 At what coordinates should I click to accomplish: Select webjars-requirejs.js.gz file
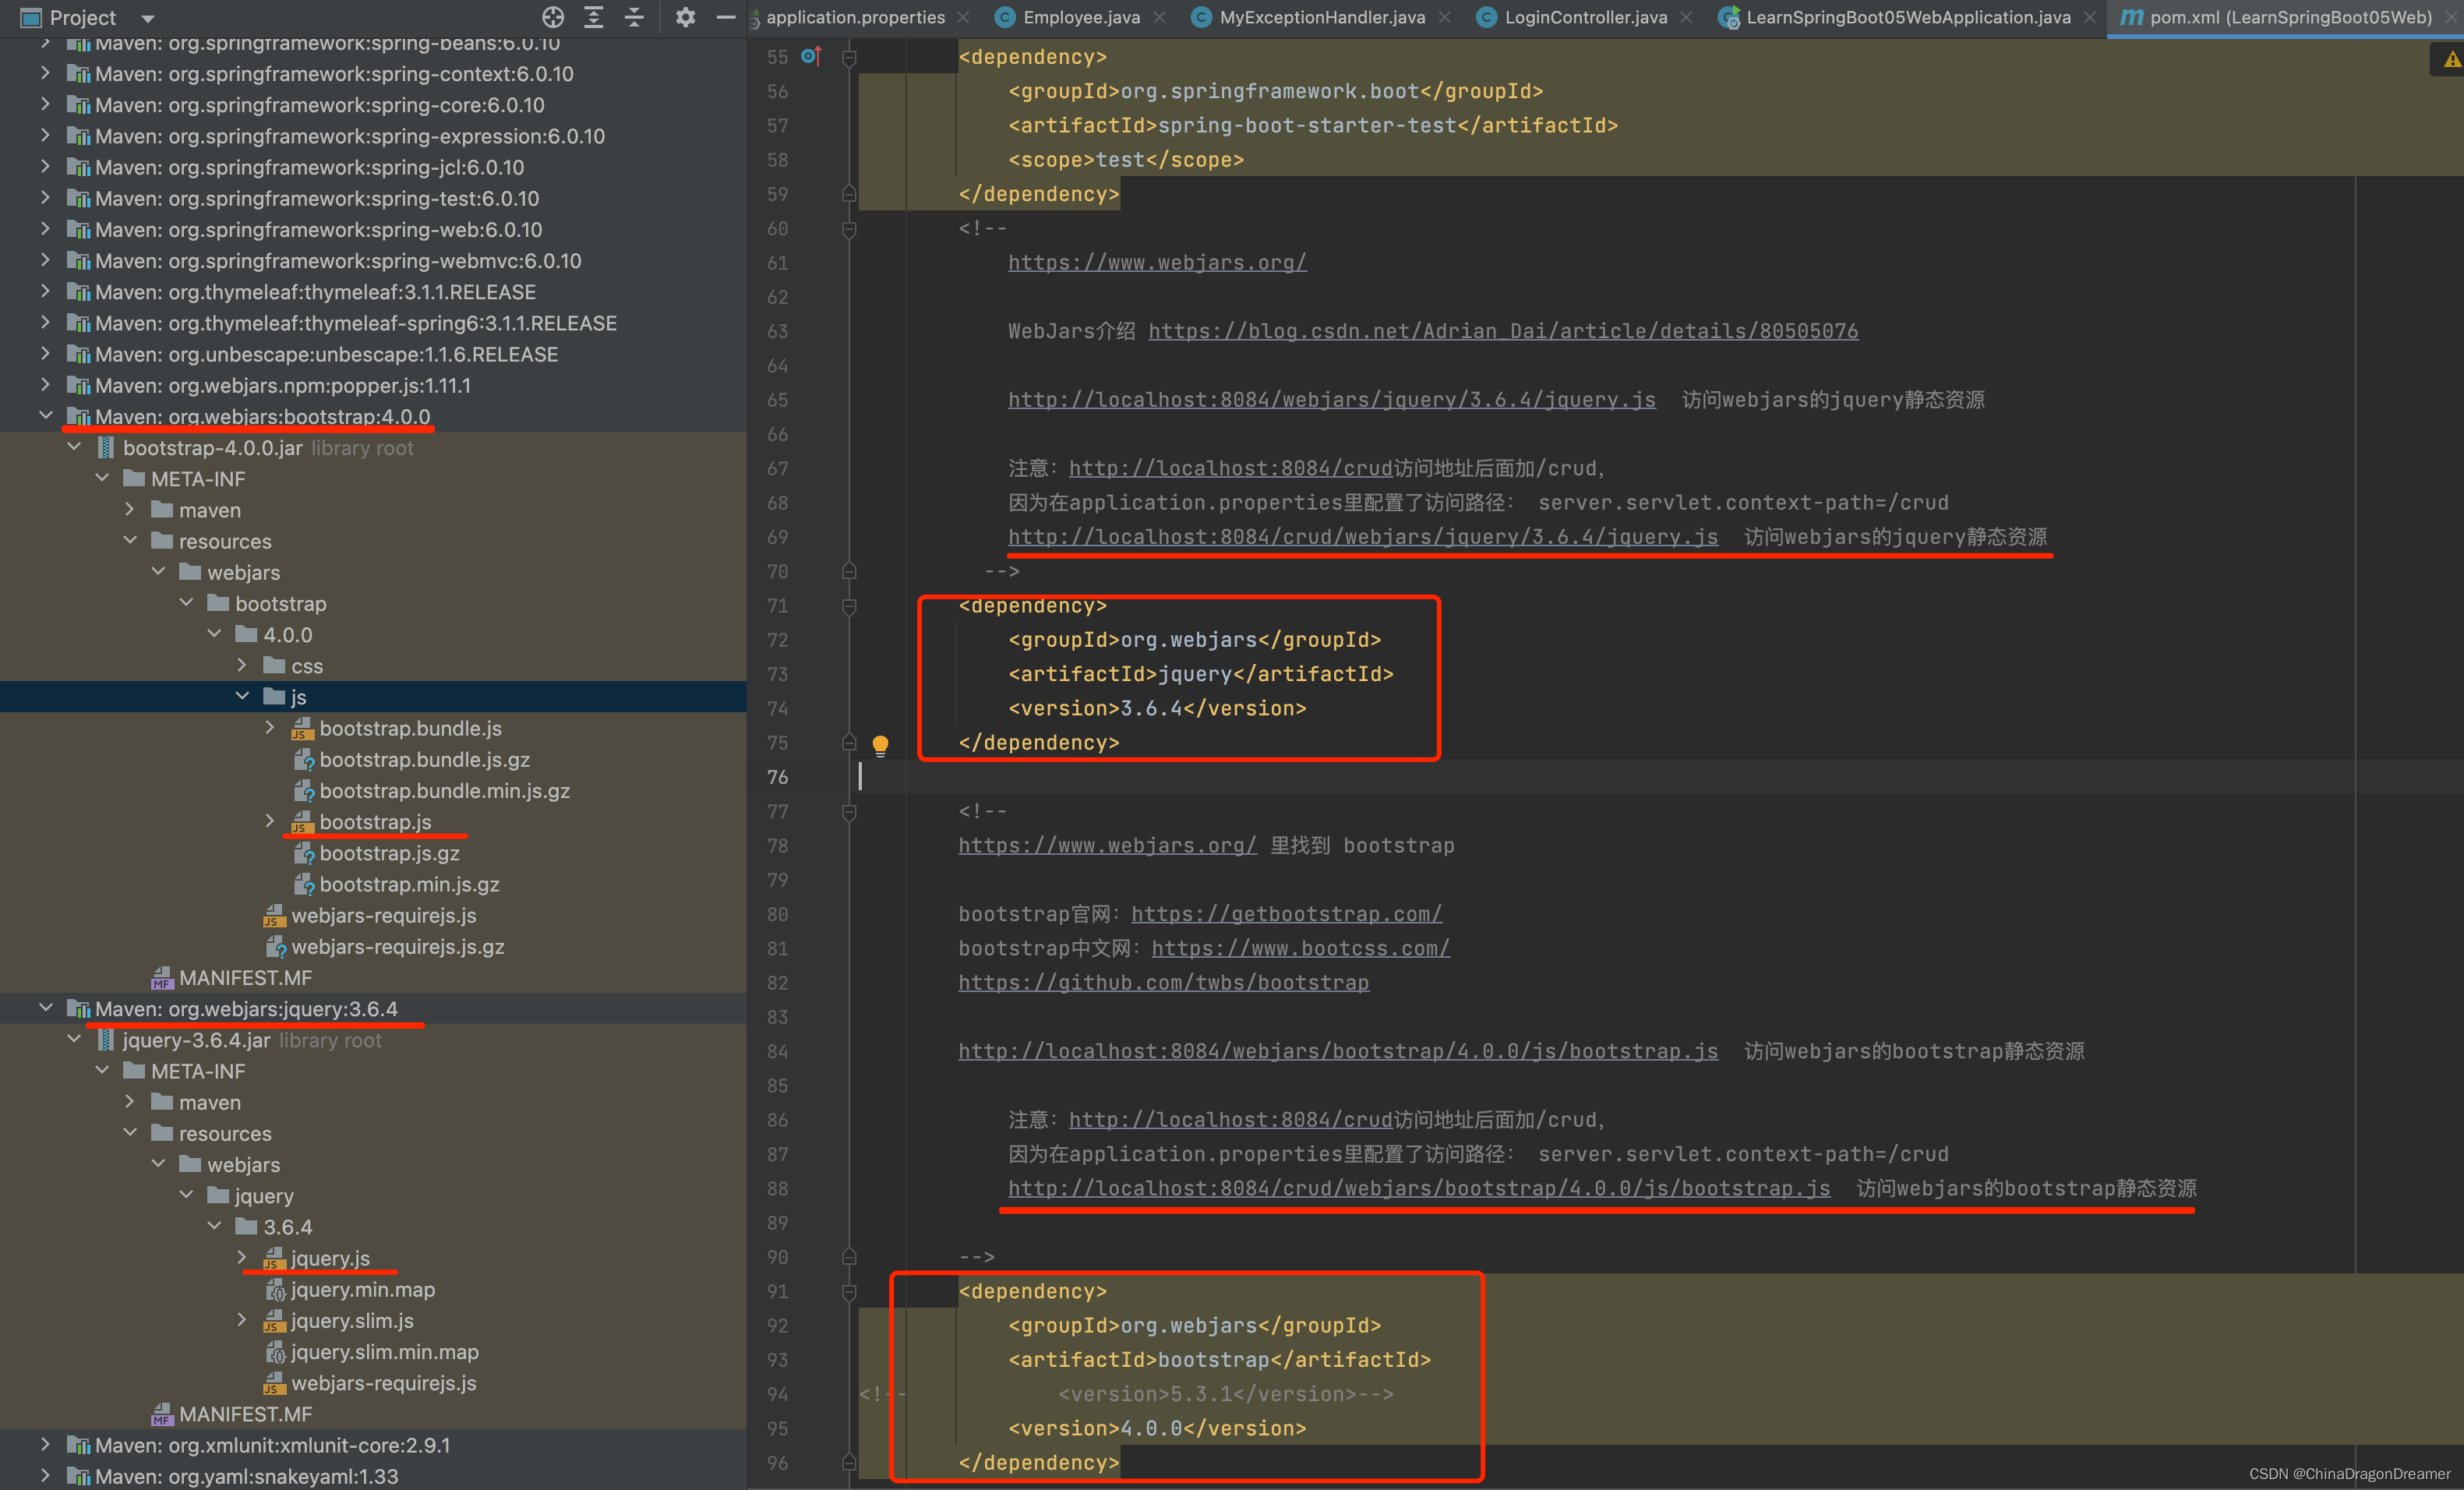(x=397, y=947)
